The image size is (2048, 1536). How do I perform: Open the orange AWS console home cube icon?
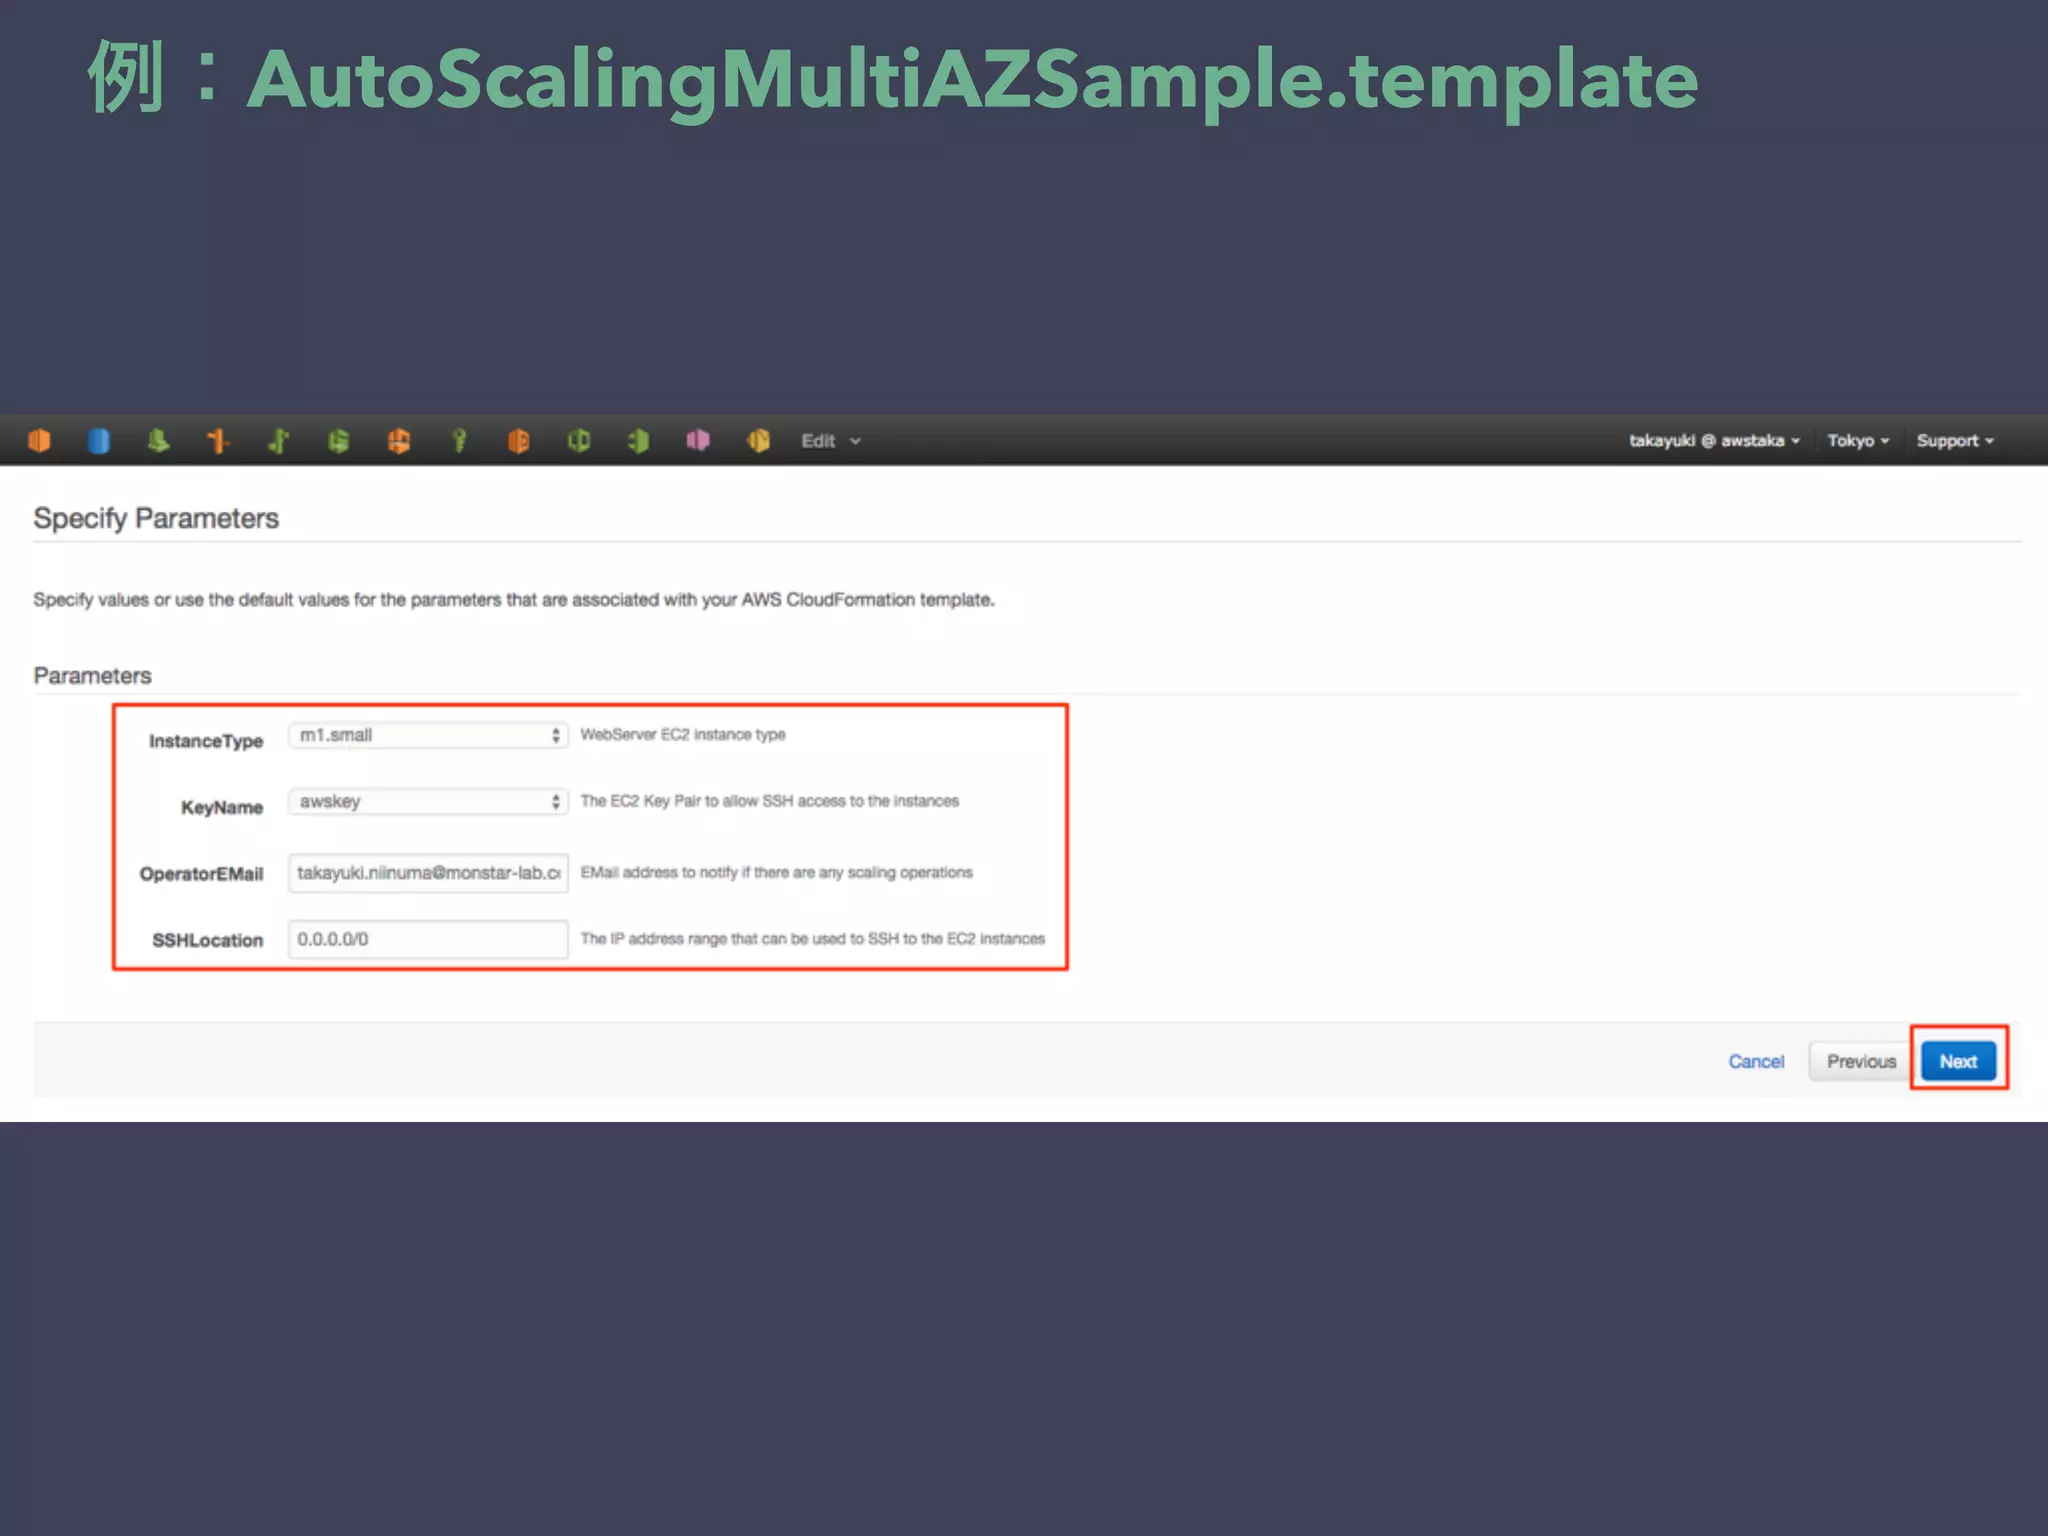(x=39, y=441)
